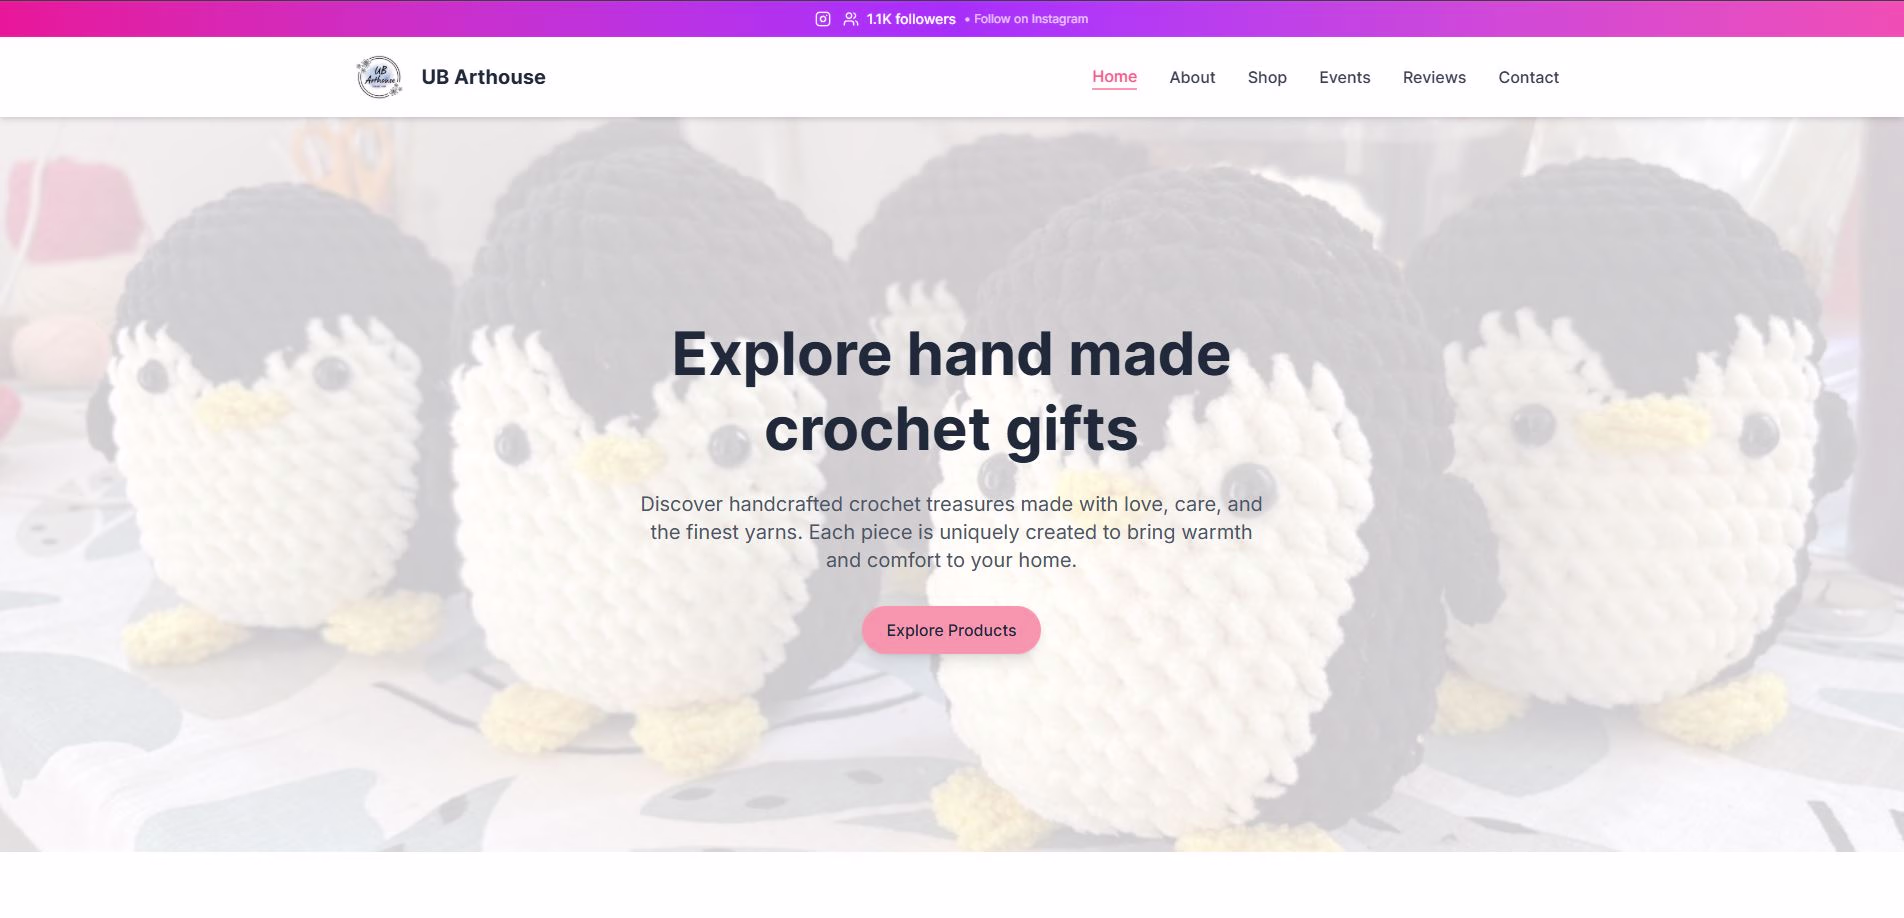Image resolution: width=1904 pixels, height=918 pixels.
Task: Click the followers people icon
Action: point(851,19)
